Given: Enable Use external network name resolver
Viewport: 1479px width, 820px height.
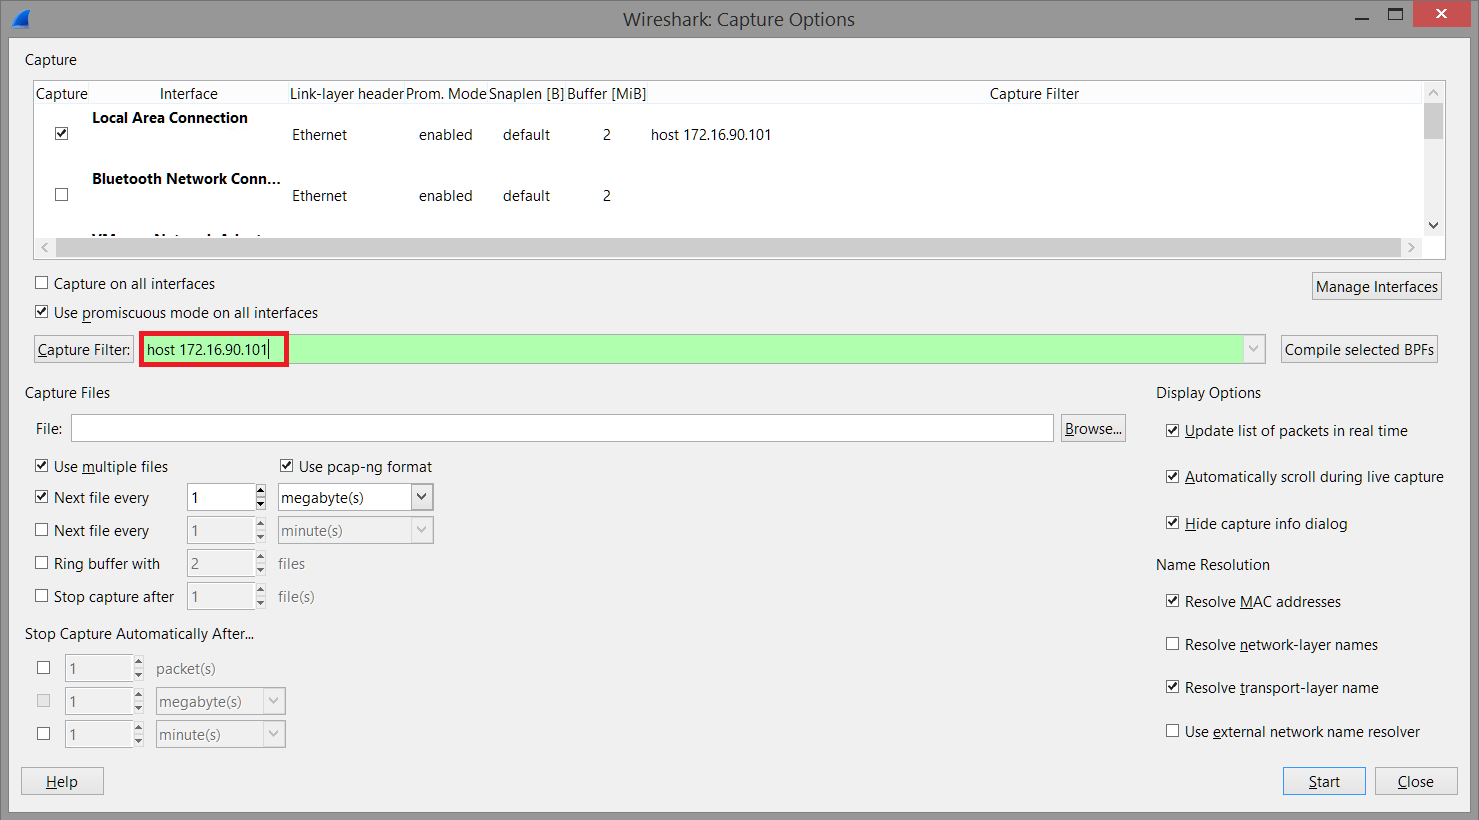Looking at the screenshot, I should (x=1173, y=731).
